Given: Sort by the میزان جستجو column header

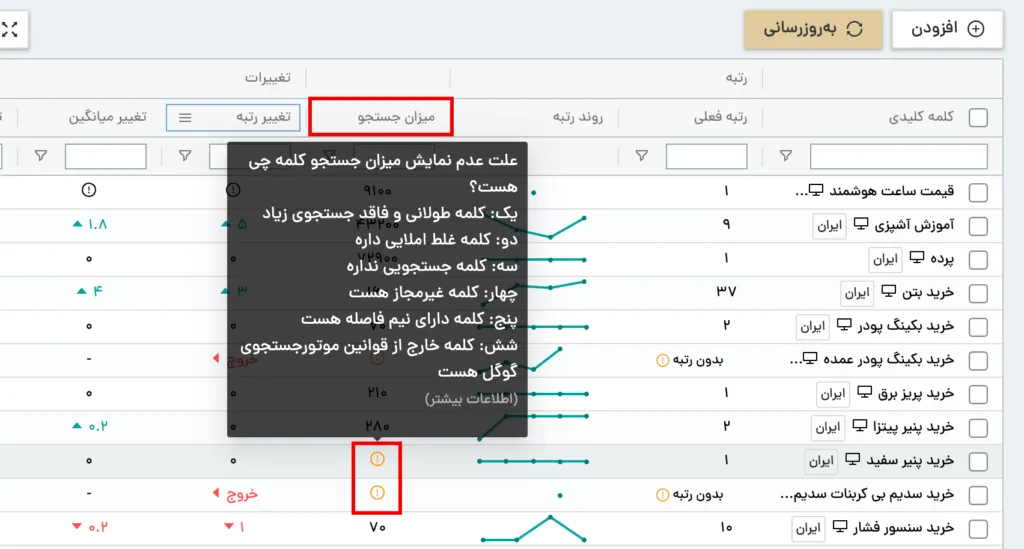Looking at the screenshot, I should (x=396, y=118).
